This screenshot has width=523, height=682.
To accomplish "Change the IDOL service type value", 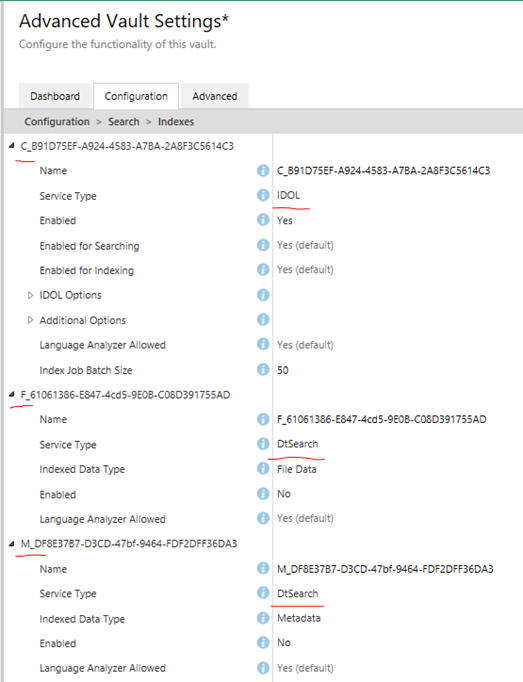I will pos(288,195).
